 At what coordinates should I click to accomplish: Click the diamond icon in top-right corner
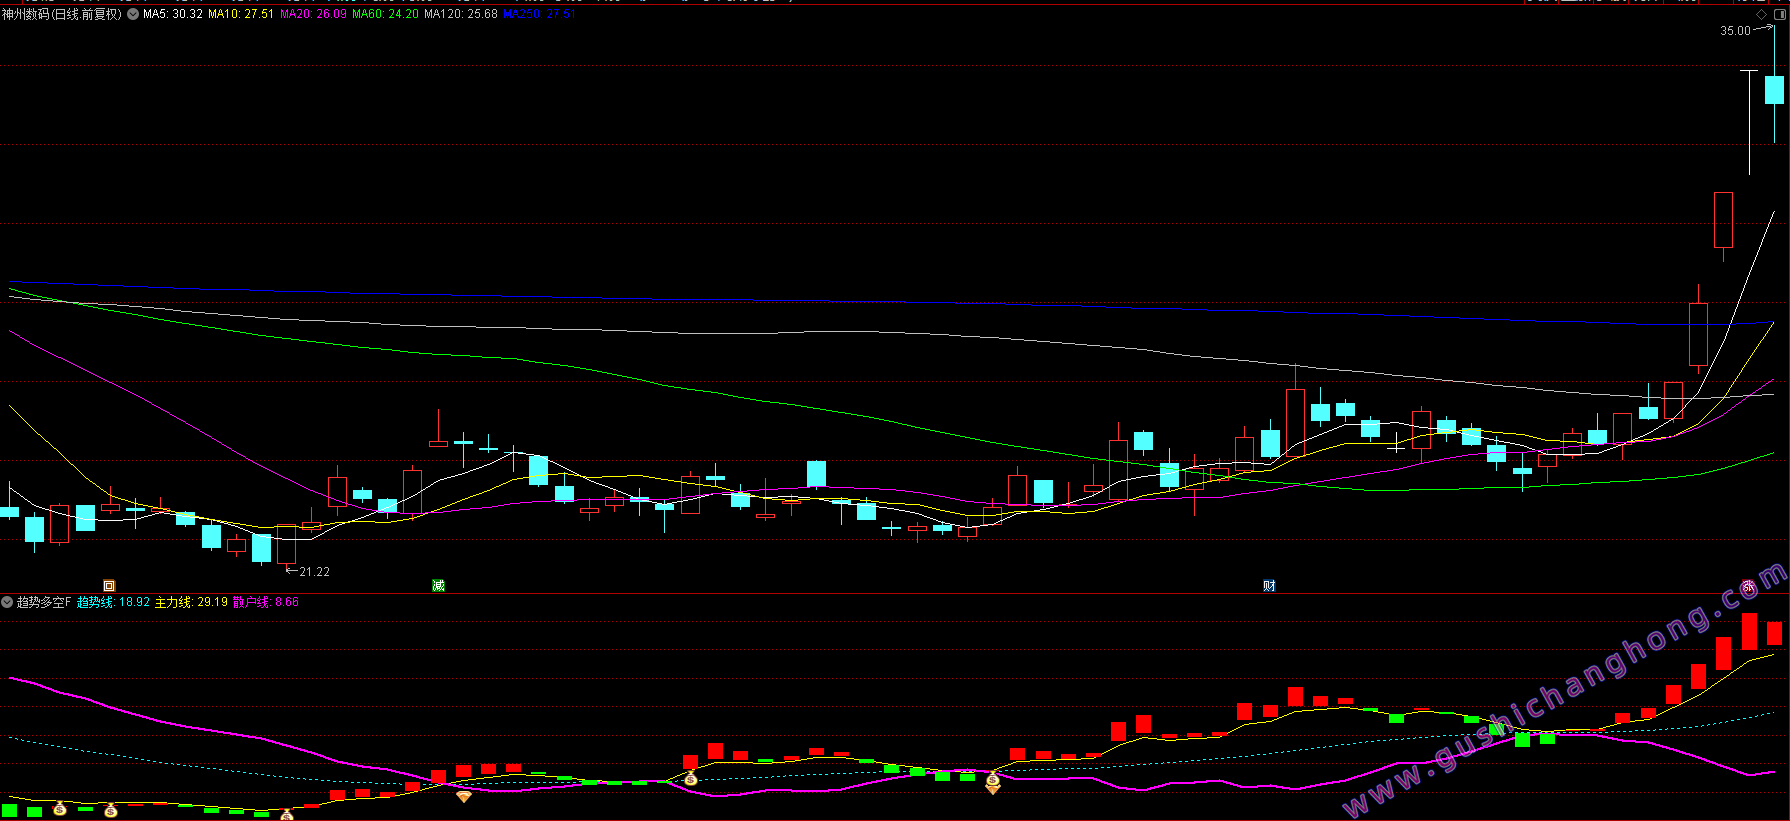click(1761, 15)
